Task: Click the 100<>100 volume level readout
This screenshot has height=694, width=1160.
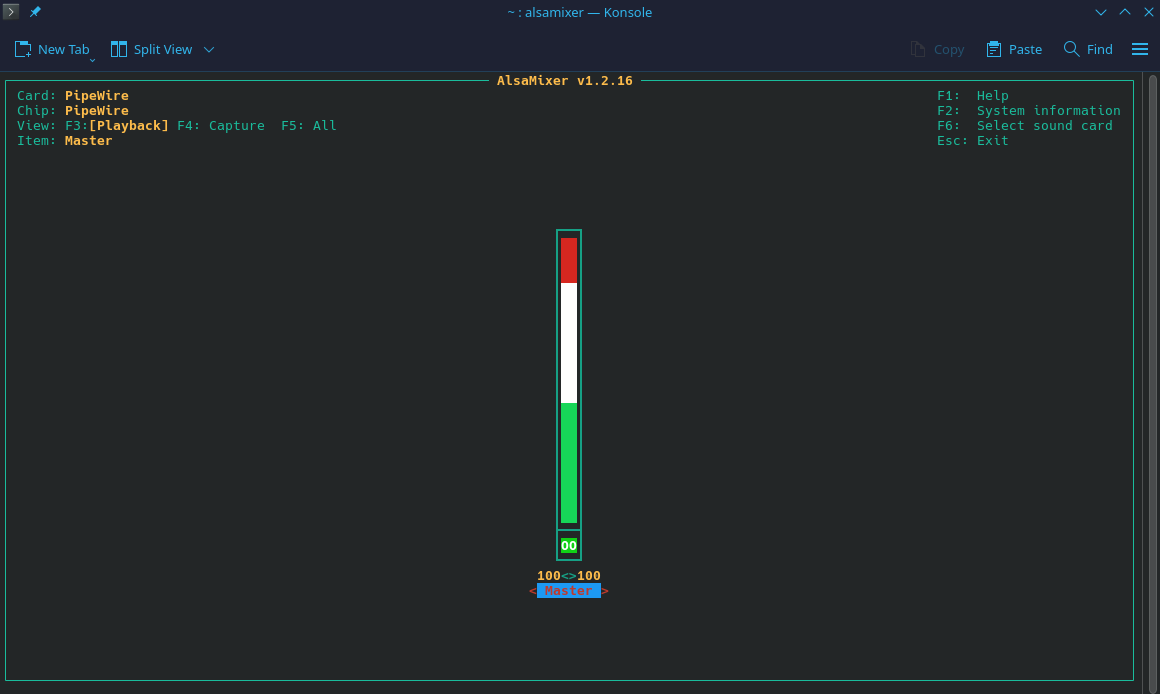Action: 569,576
